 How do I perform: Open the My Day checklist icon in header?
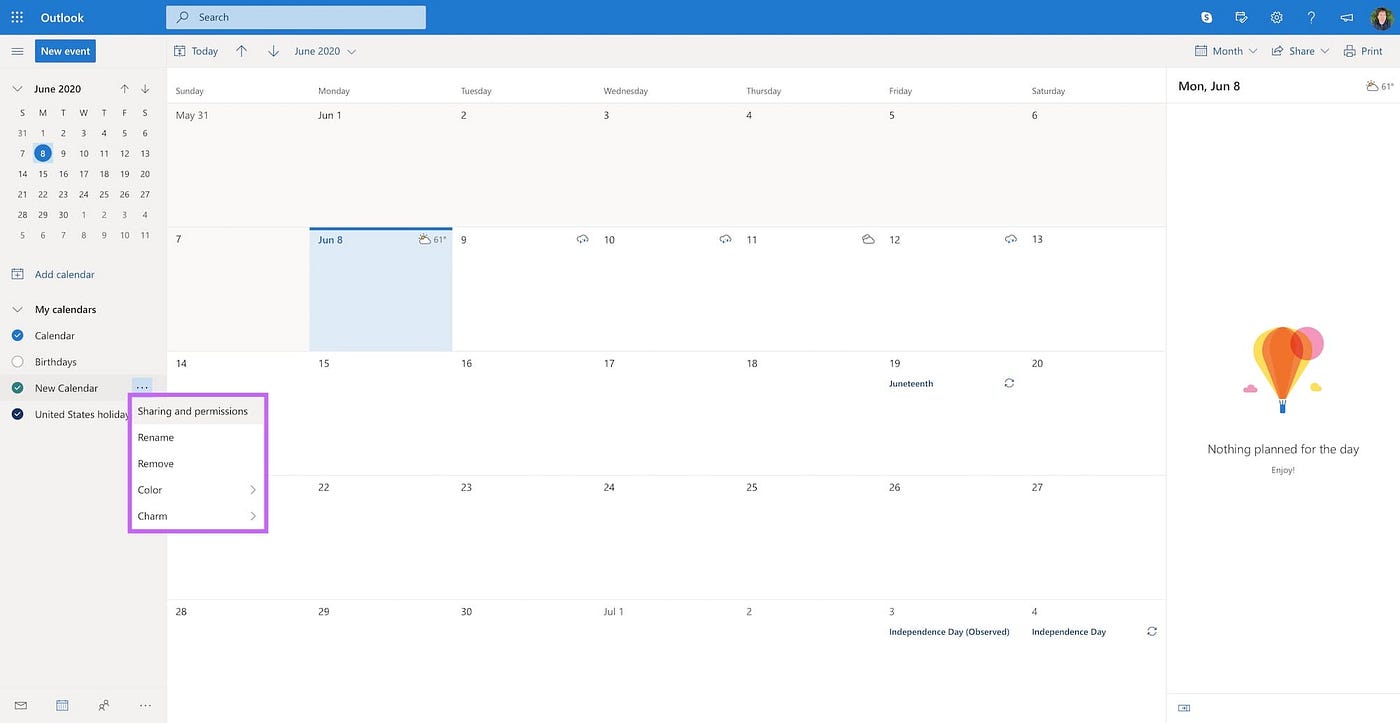pos(1242,17)
